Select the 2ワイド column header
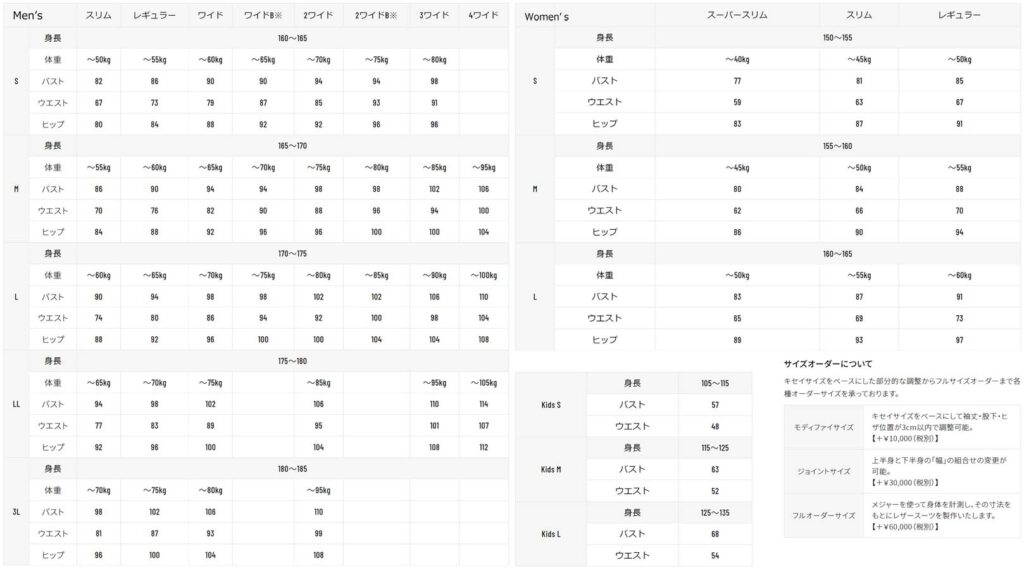Screen dimensions: 1024x570 pos(318,15)
